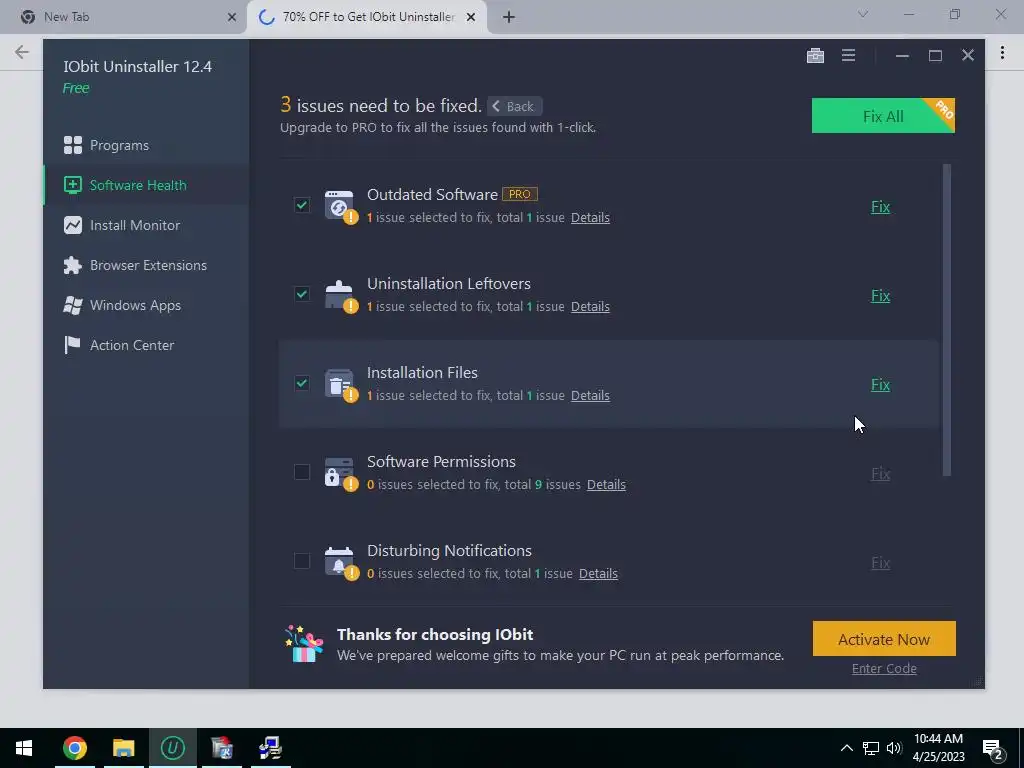
Task: Click the Thanks for choosing IObit heading
Action: coord(435,634)
